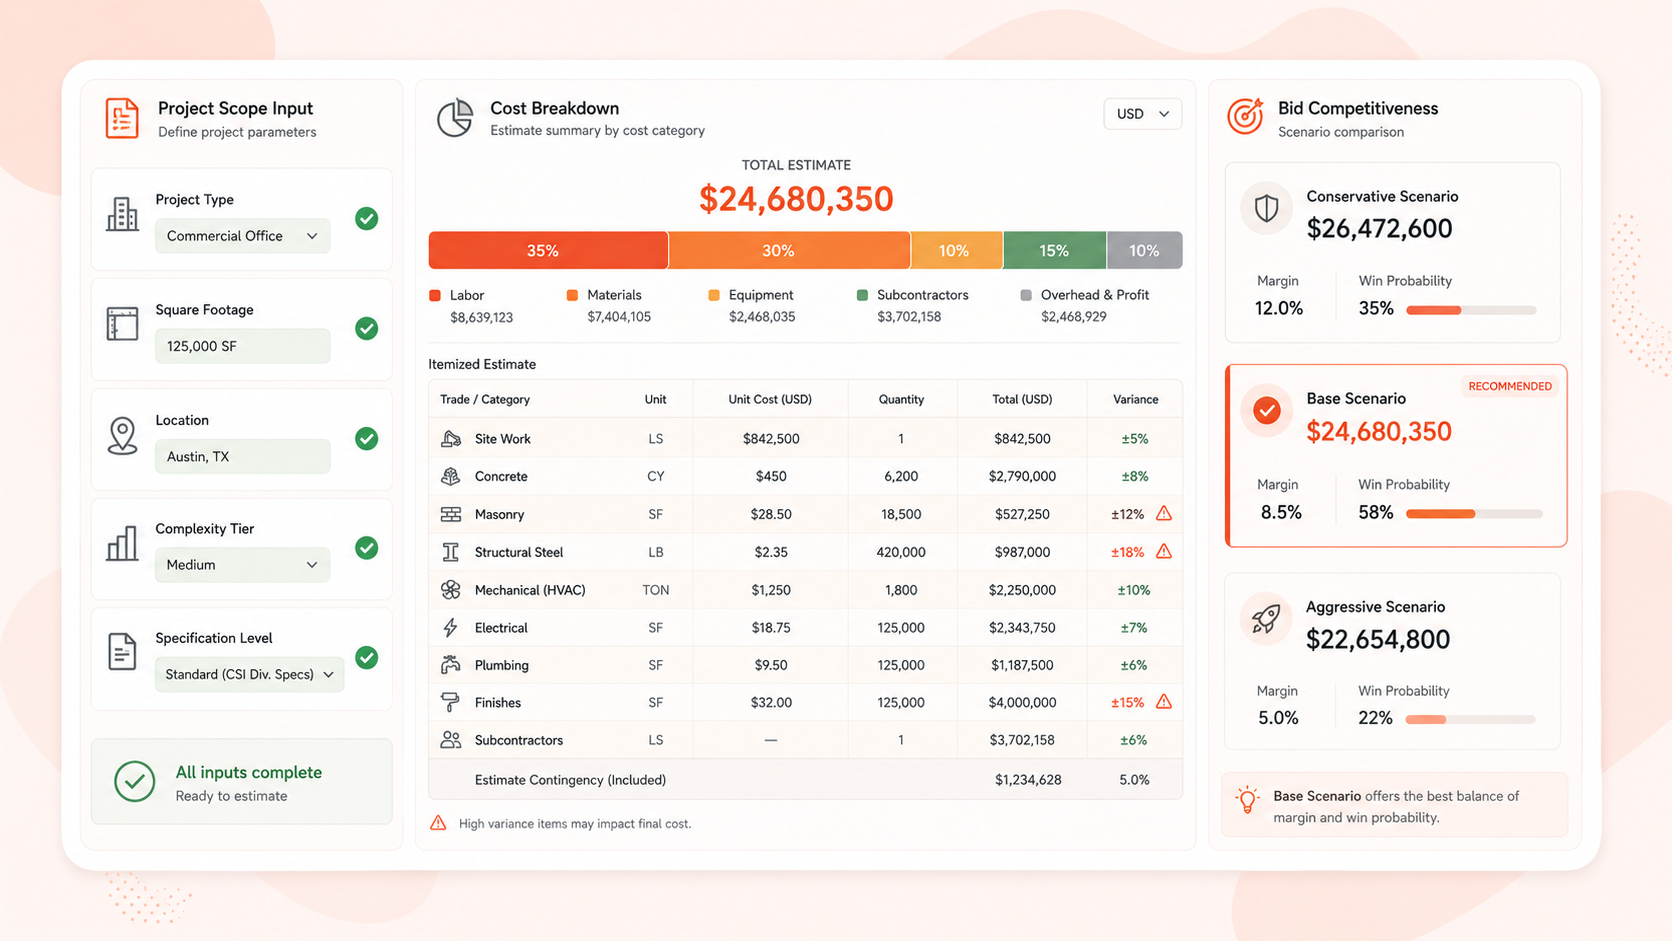Click the Complexity Tier bar chart icon
This screenshot has height=941, width=1672.
pyautogui.click(x=122, y=544)
